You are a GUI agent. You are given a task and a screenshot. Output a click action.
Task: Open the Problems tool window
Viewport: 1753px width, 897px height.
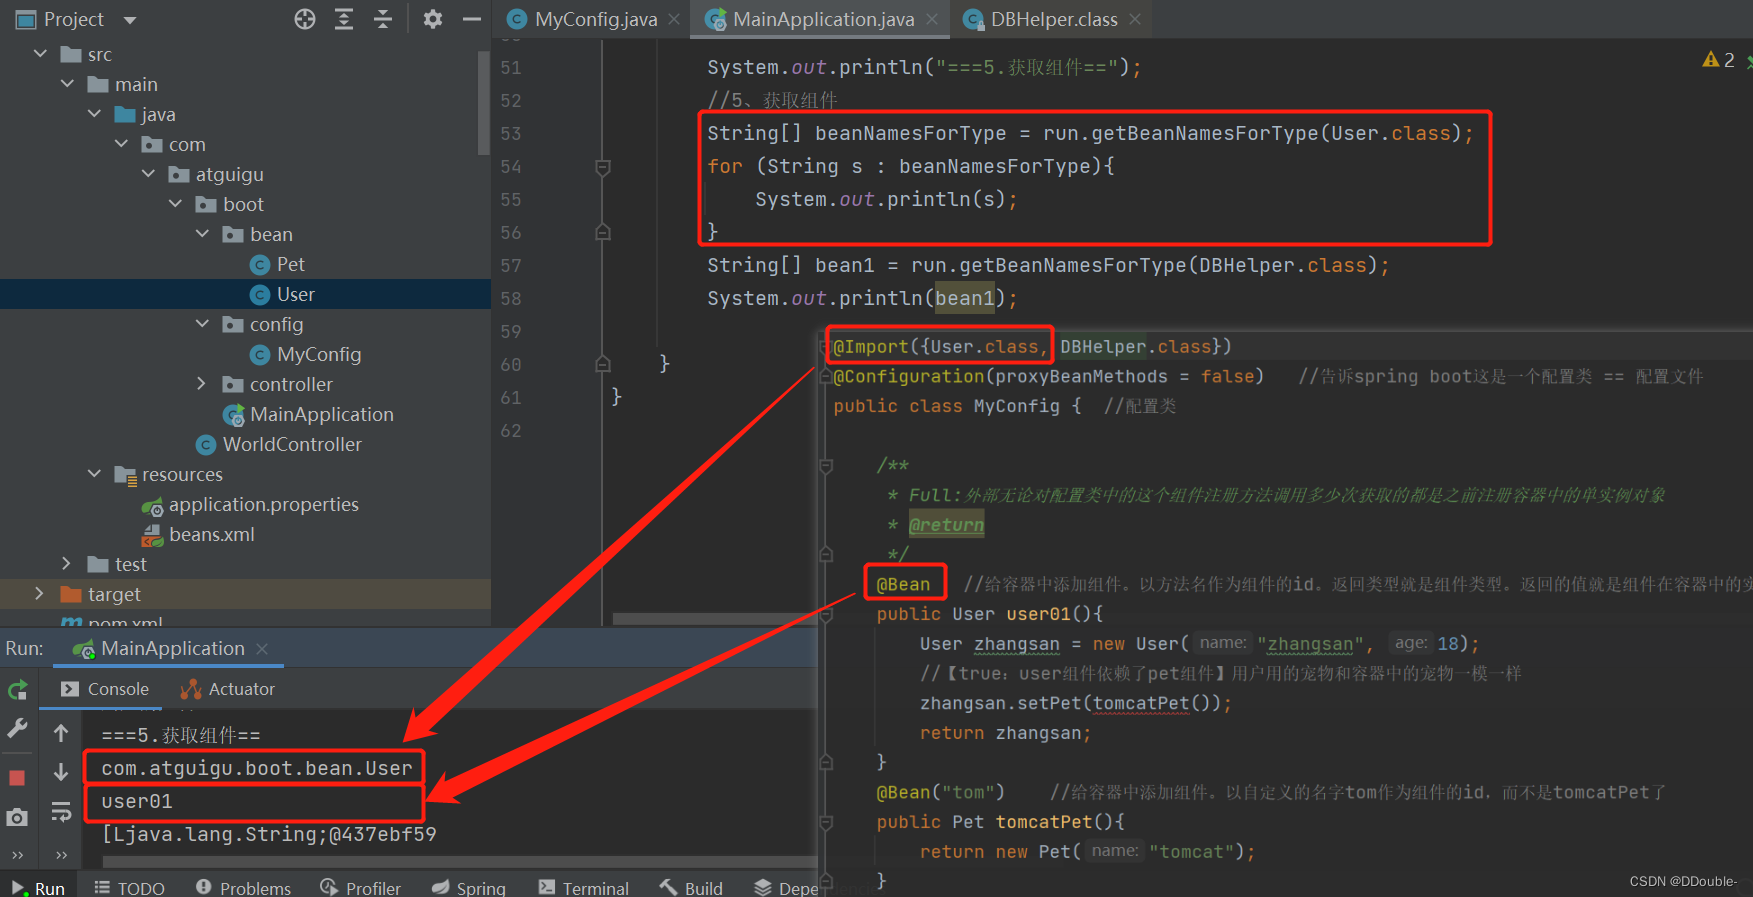(x=243, y=888)
